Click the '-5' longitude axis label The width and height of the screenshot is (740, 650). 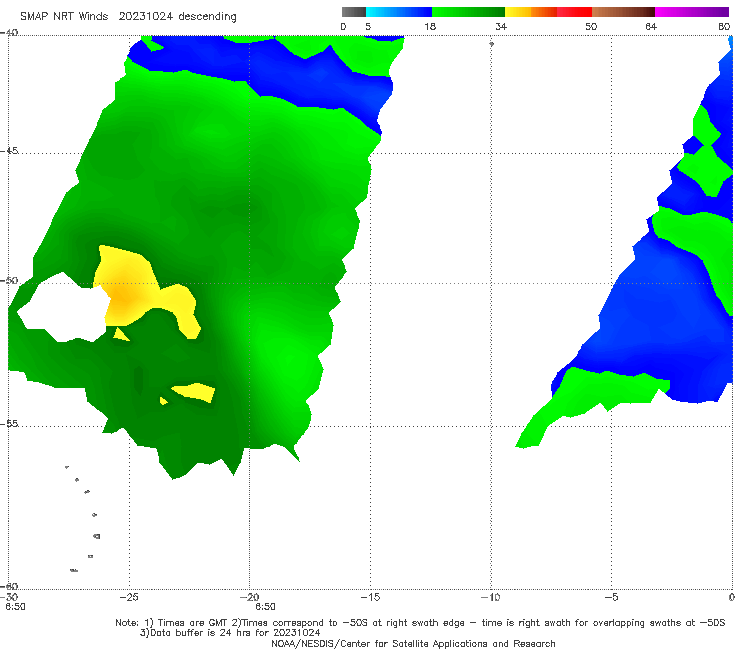tap(611, 597)
